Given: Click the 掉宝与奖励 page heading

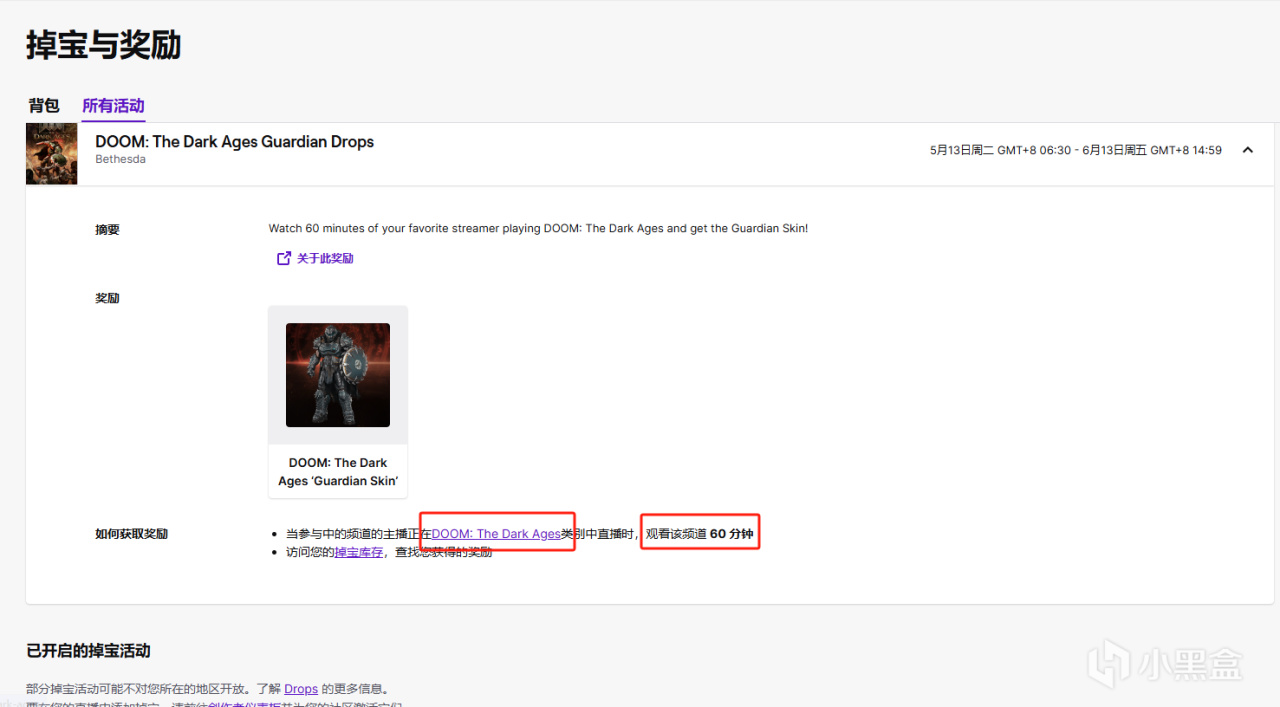Looking at the screenshot, I should tap(104, 45).
